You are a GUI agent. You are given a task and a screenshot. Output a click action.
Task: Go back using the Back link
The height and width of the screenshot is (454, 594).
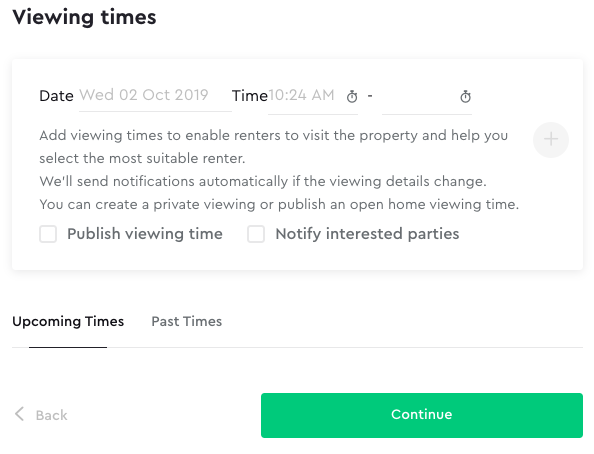click(41, 415)
